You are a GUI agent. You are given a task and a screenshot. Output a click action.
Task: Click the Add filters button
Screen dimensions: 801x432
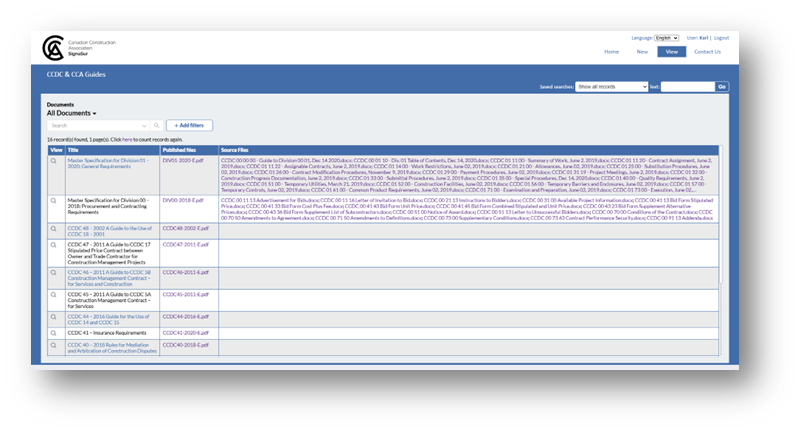189,126
